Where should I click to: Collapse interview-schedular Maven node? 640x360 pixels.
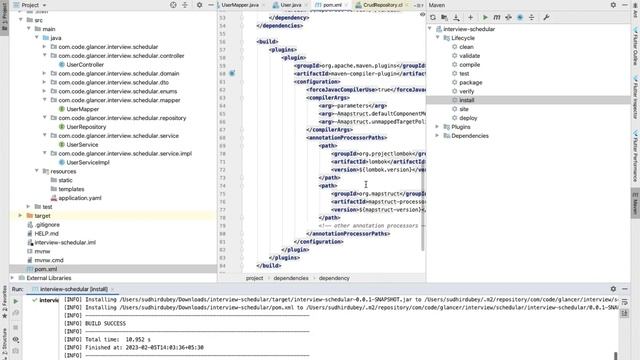pyautogui.click(x=430, y=29)
